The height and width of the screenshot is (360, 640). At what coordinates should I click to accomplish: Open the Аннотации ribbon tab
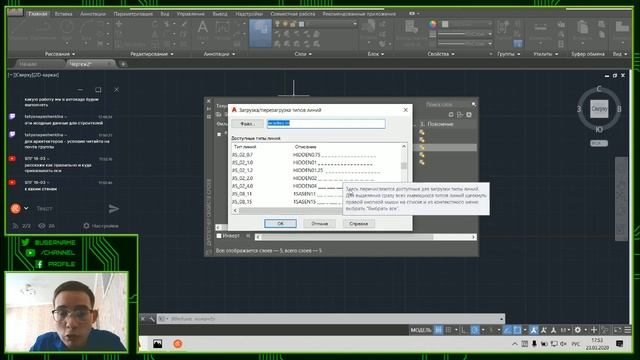click(x=93, y=14)
